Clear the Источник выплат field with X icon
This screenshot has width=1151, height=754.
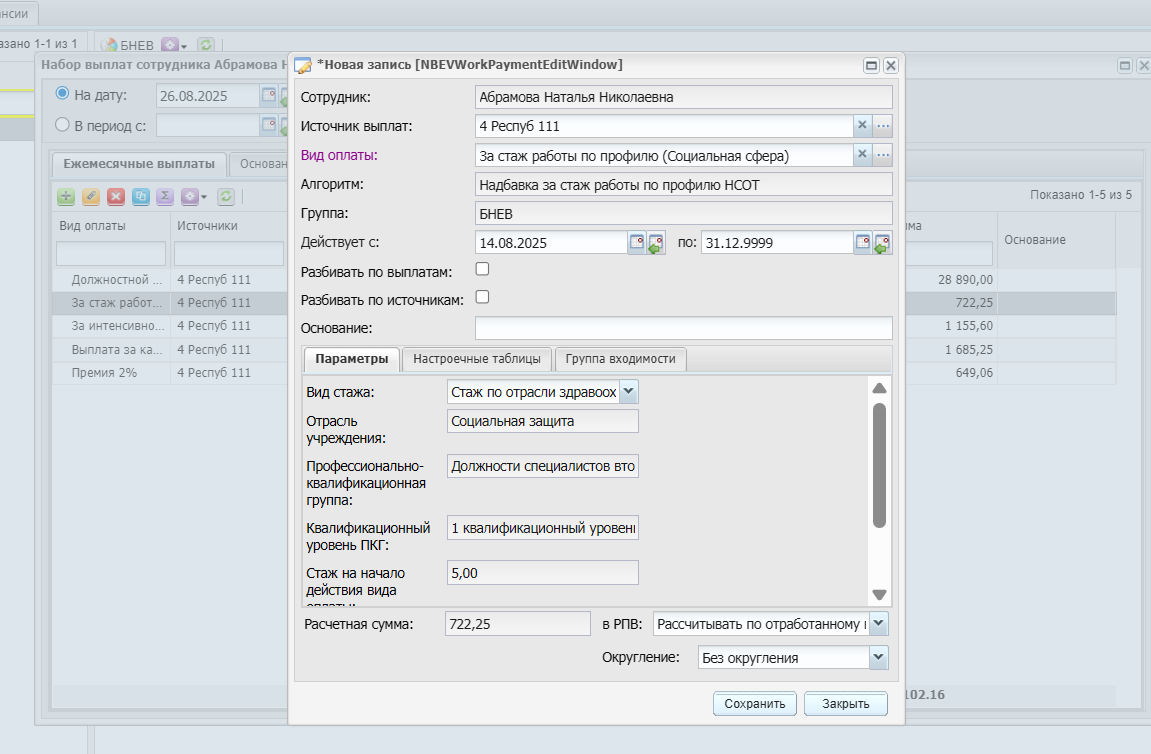pos(863,126)
